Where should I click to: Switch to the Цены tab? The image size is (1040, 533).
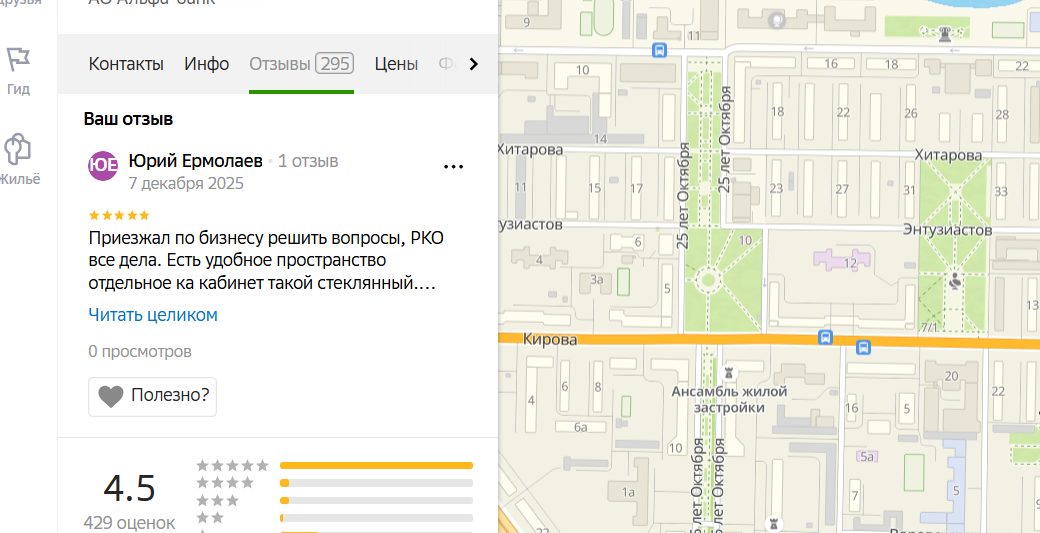(396, 64)
